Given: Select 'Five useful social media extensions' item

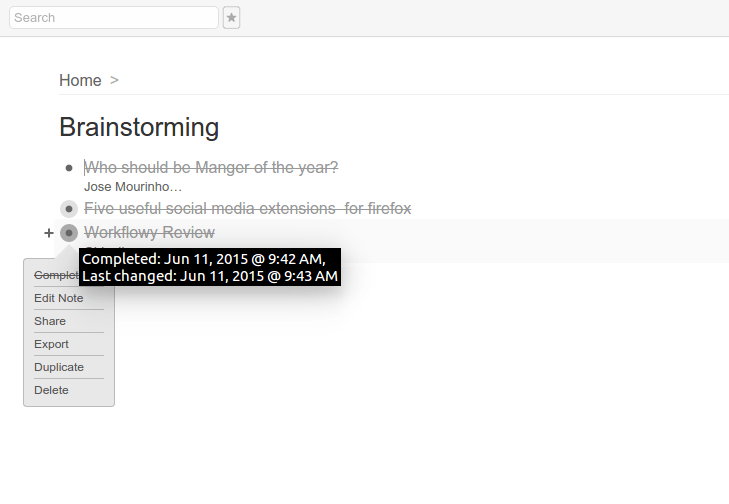Looking at the screenshot, I should tap(247, 208).
